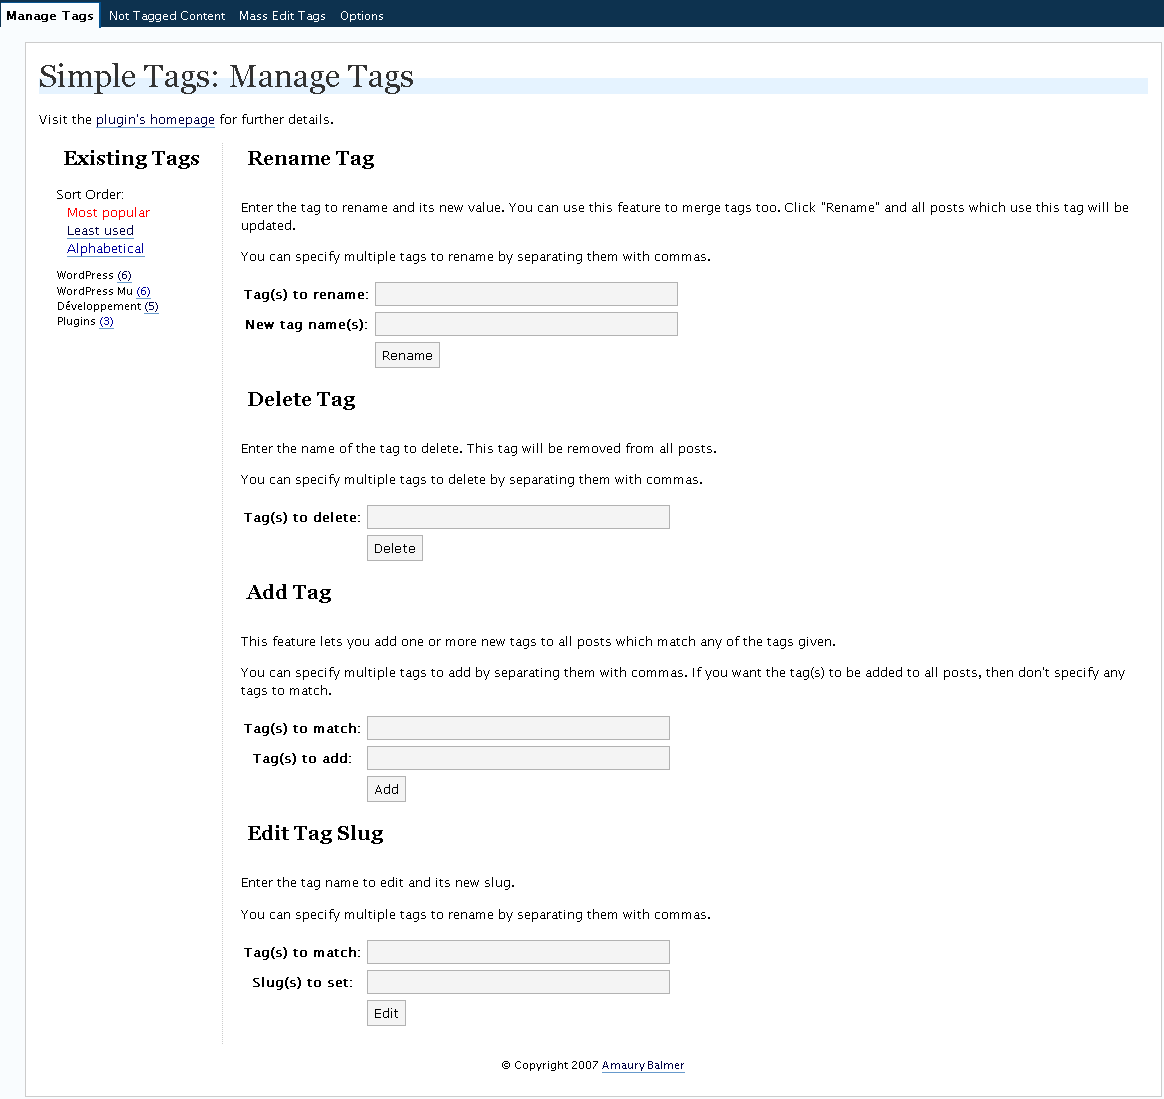This screenshot has width=1164, height=1099.
Task: Click the Add button
Action: pyautogui.click(x=386, y=789)
